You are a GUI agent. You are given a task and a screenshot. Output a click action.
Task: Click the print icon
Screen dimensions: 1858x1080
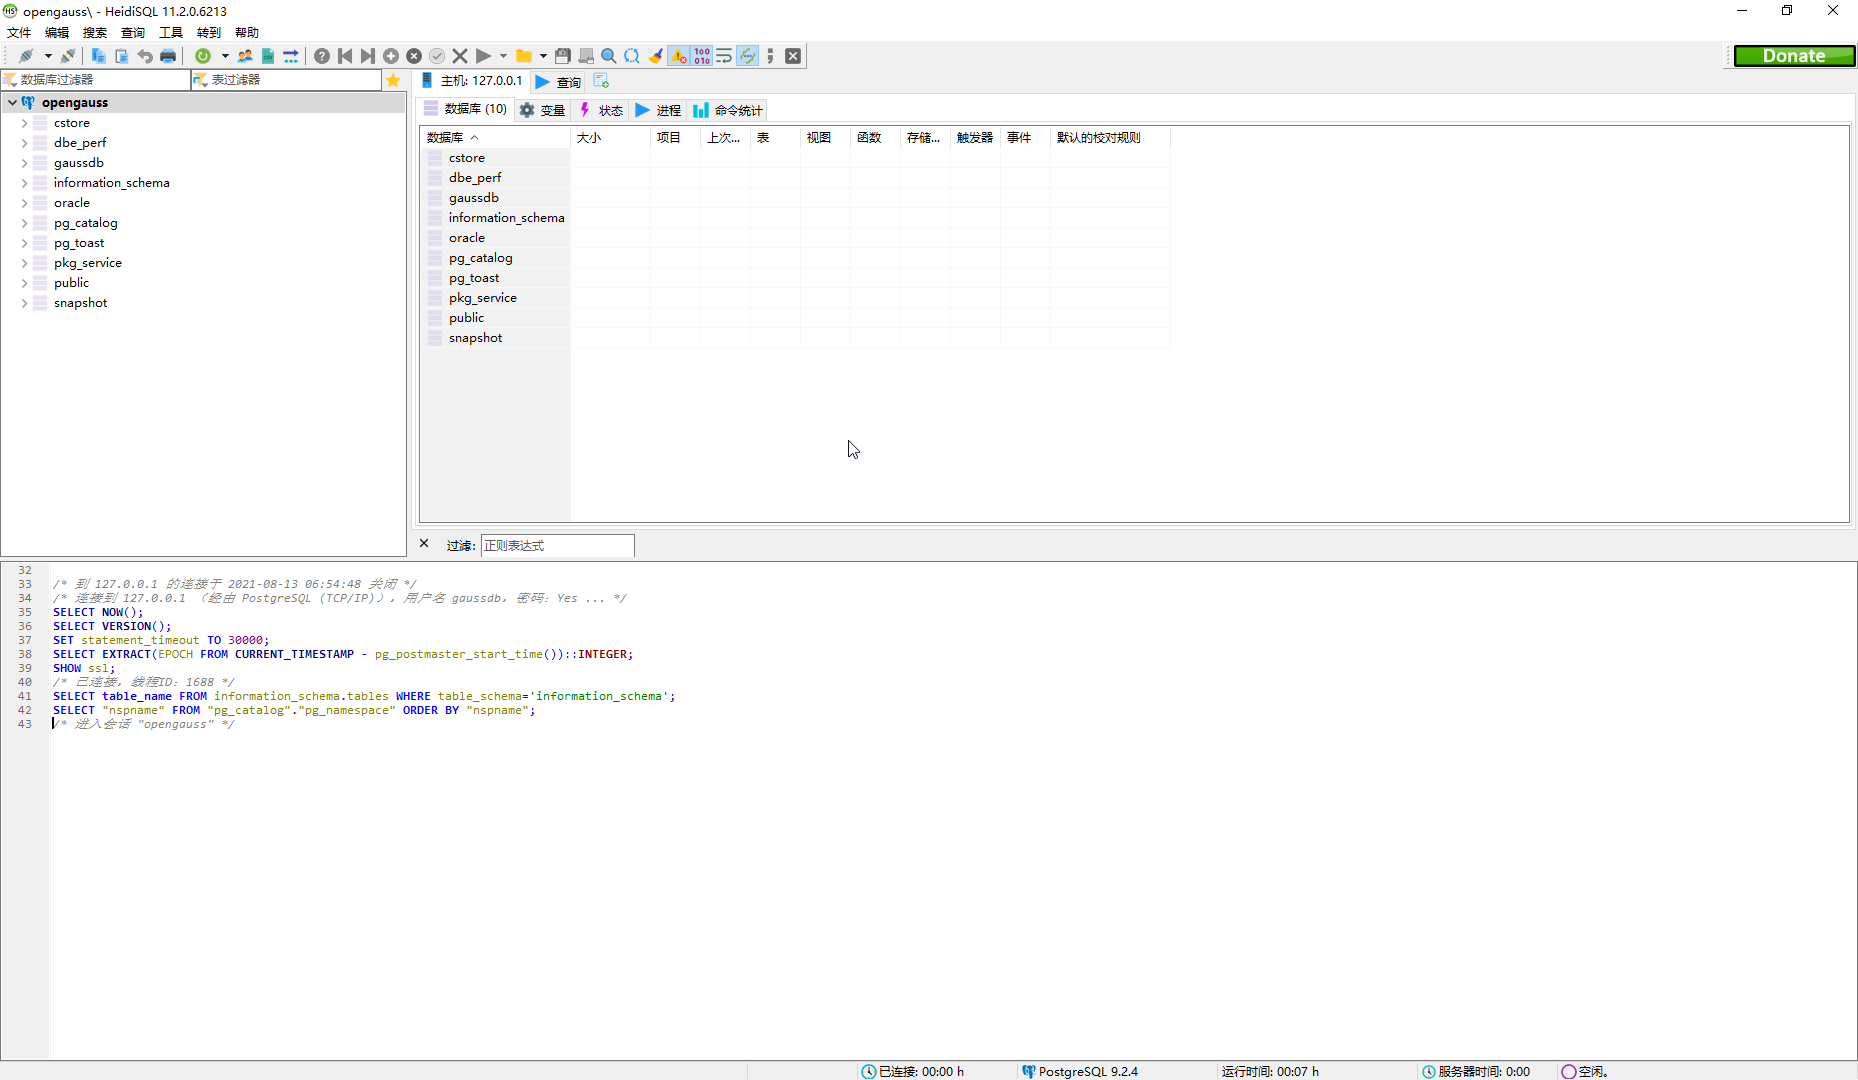(168, 56)
